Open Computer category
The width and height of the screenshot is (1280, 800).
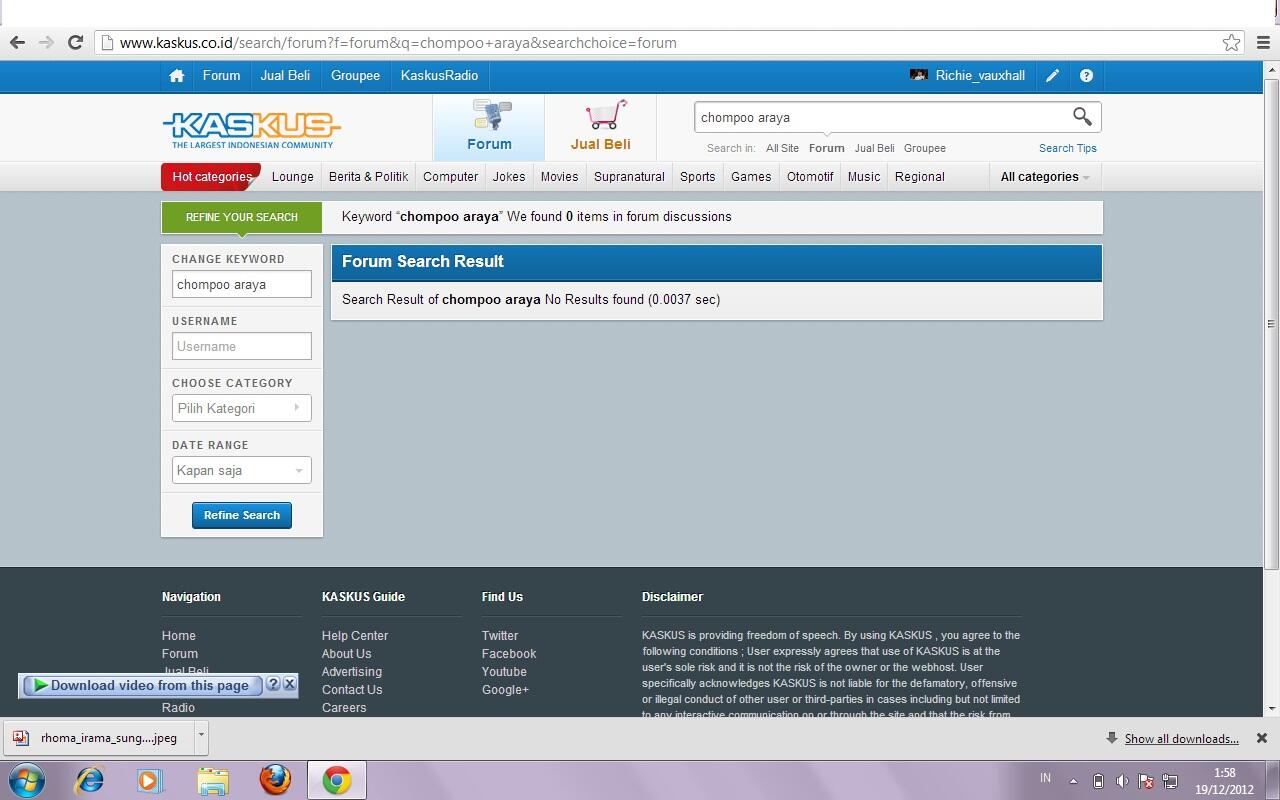[450, 177]
